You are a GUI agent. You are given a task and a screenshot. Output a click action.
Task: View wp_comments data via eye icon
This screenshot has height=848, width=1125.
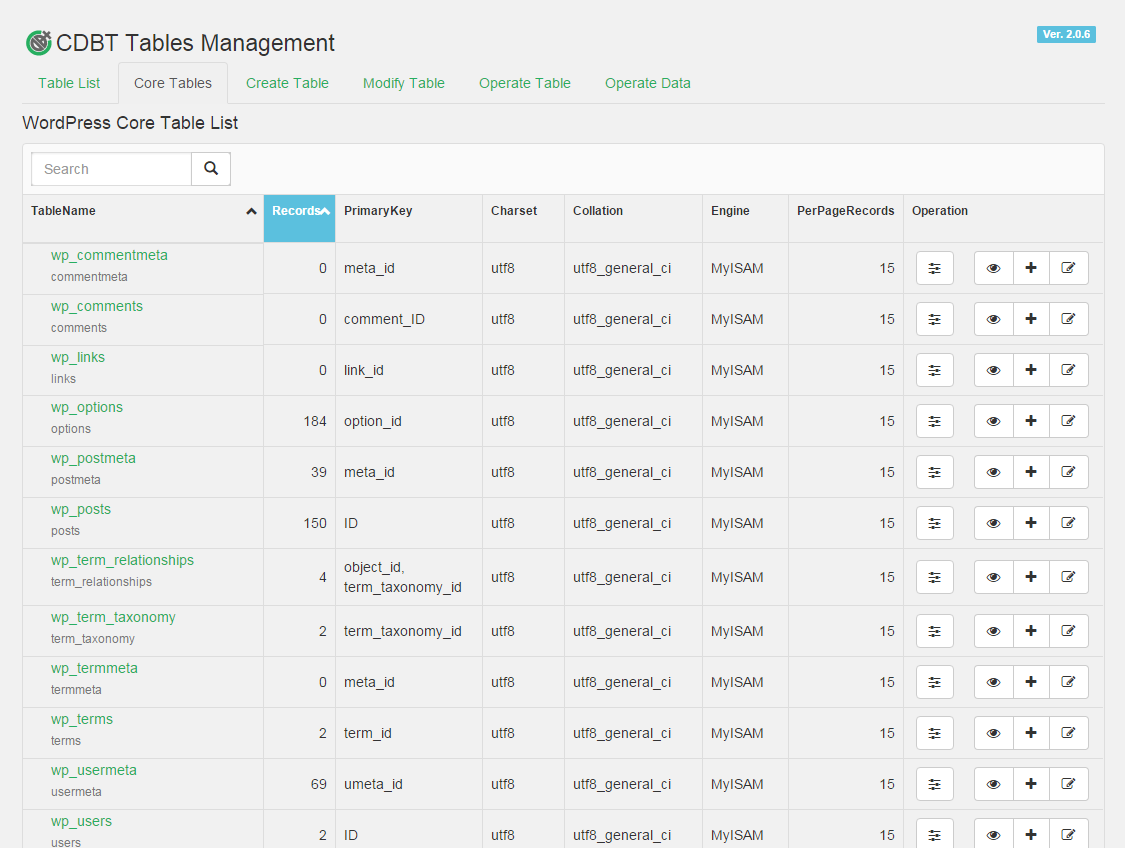[993, 319]
